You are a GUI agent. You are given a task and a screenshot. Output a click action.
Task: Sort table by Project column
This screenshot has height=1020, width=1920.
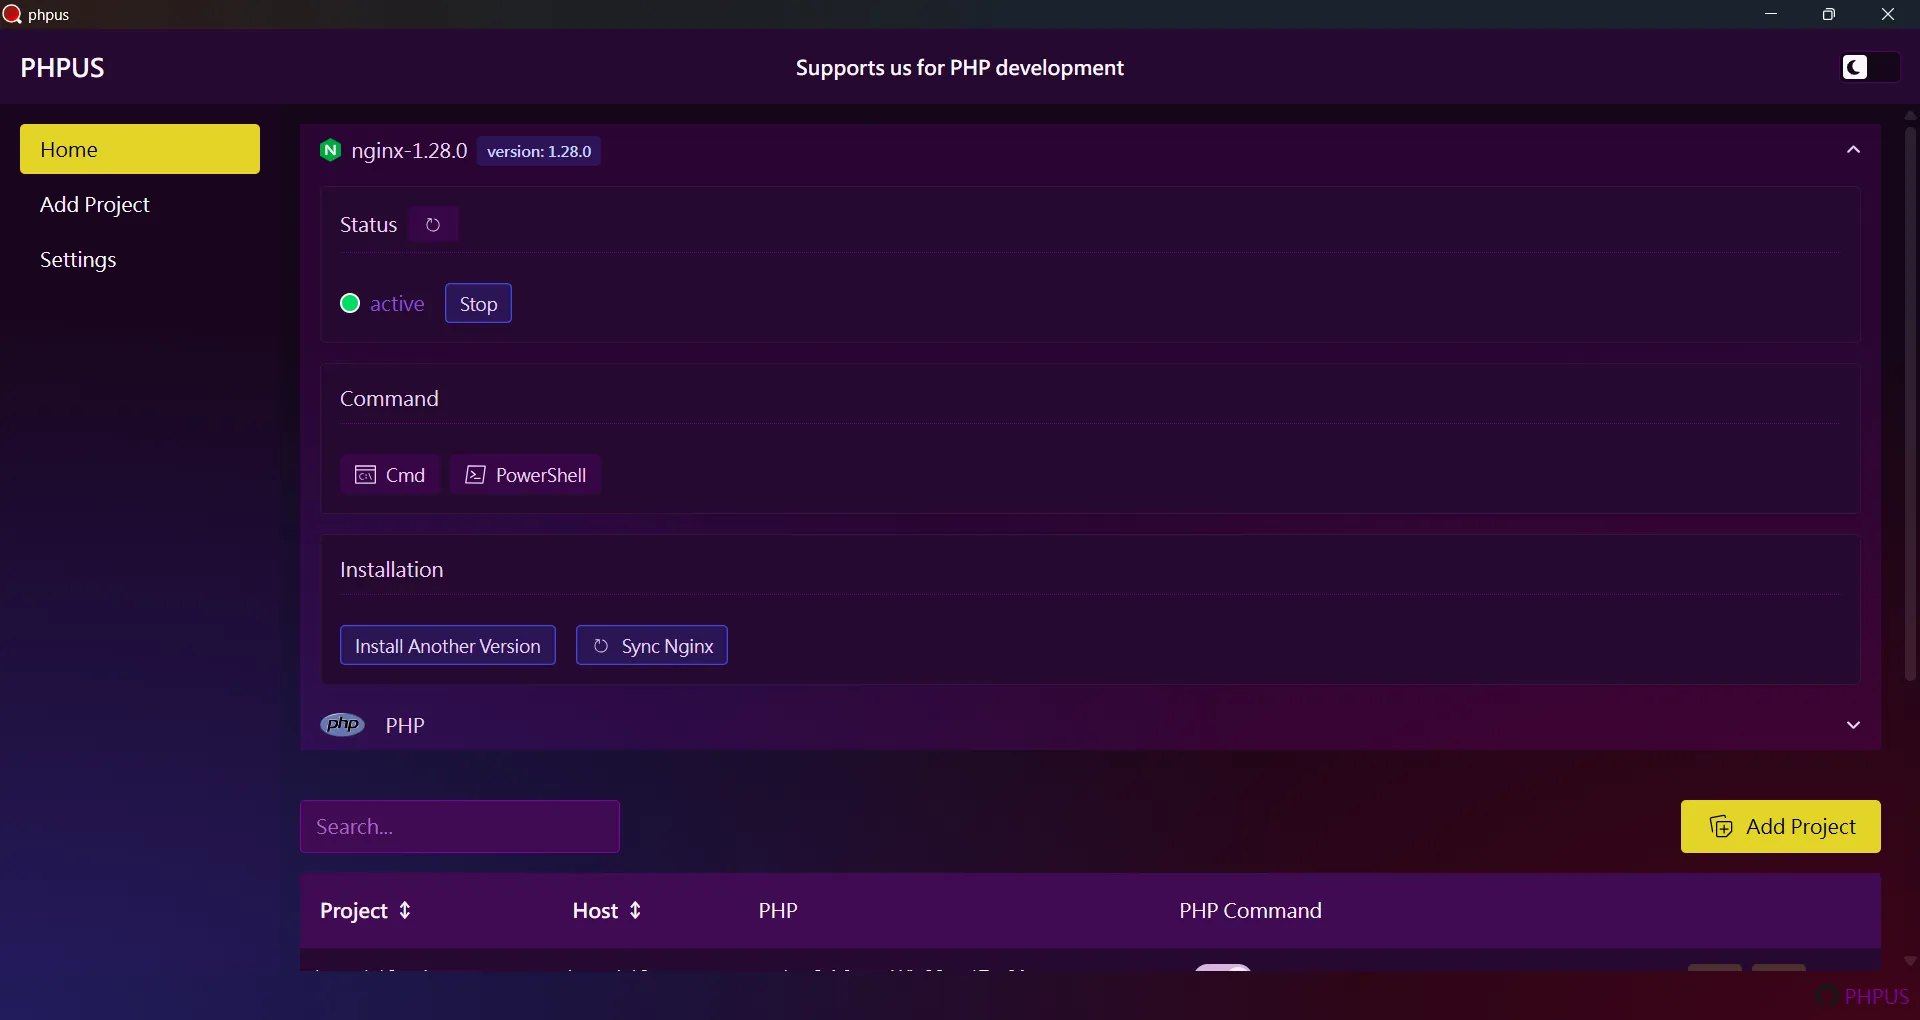click(x=366, y=910)
